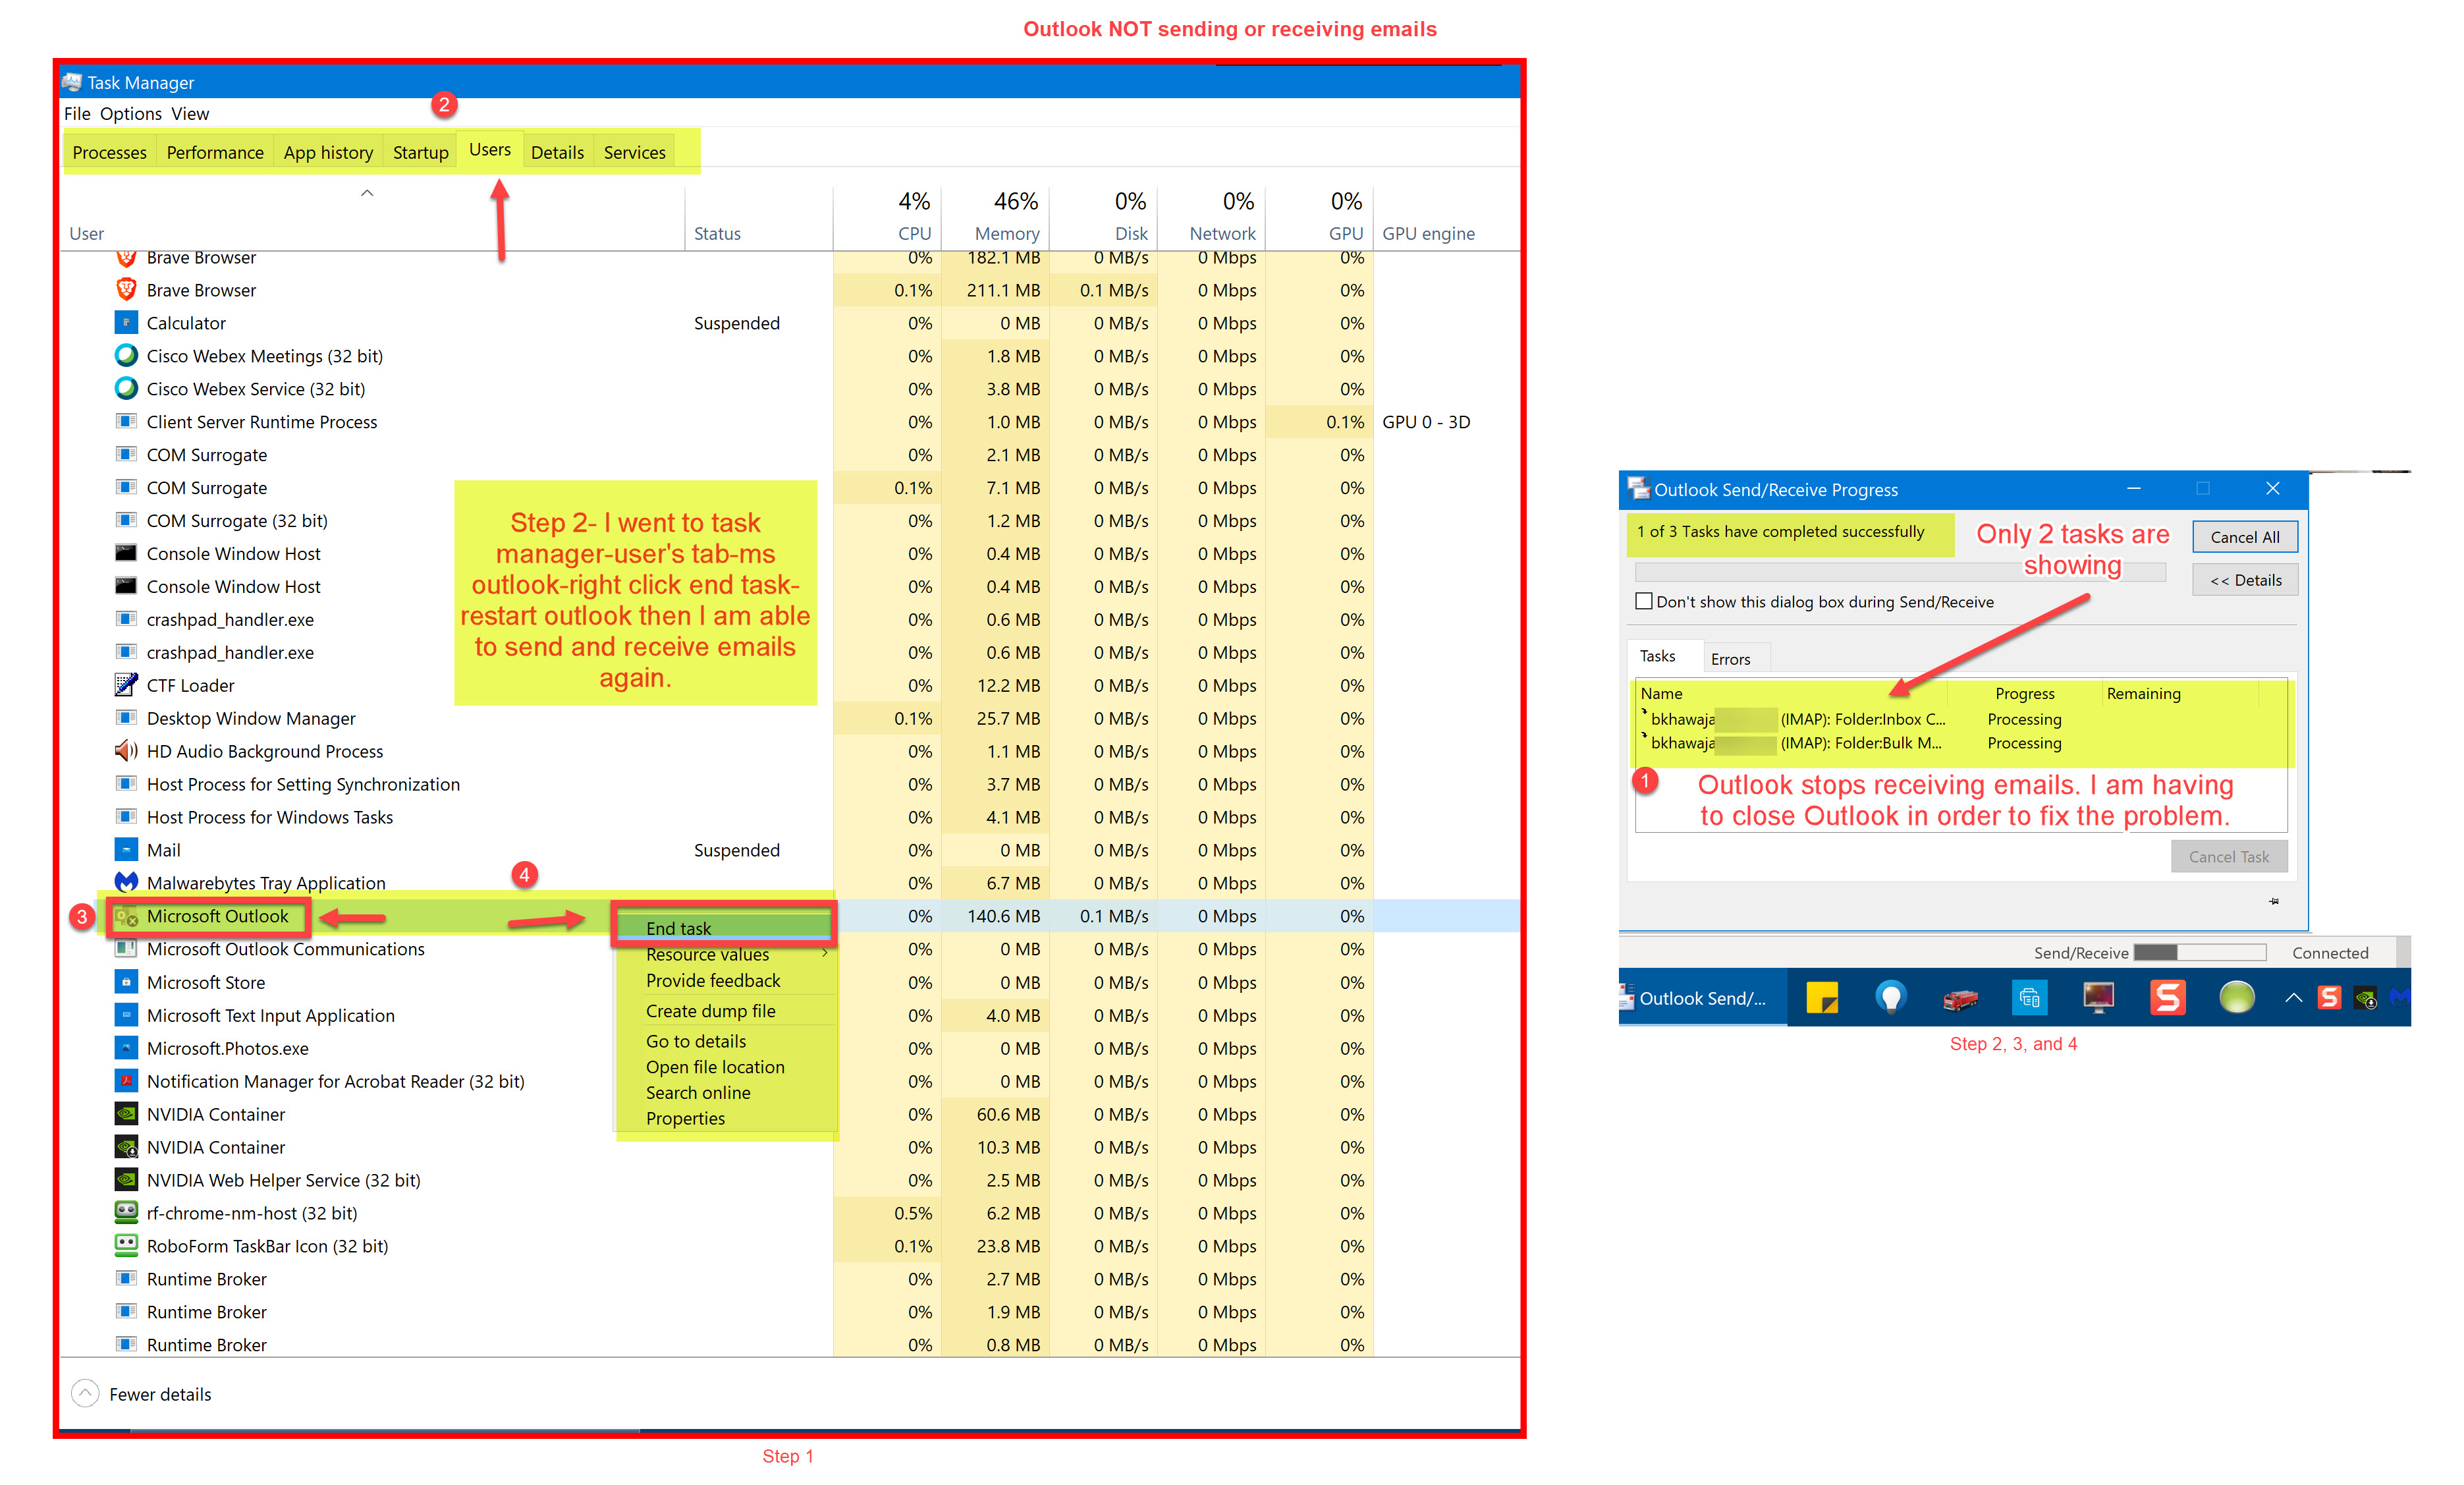Open the green sphere taskbar app

pyautogui.click(x=2237, y=998)
